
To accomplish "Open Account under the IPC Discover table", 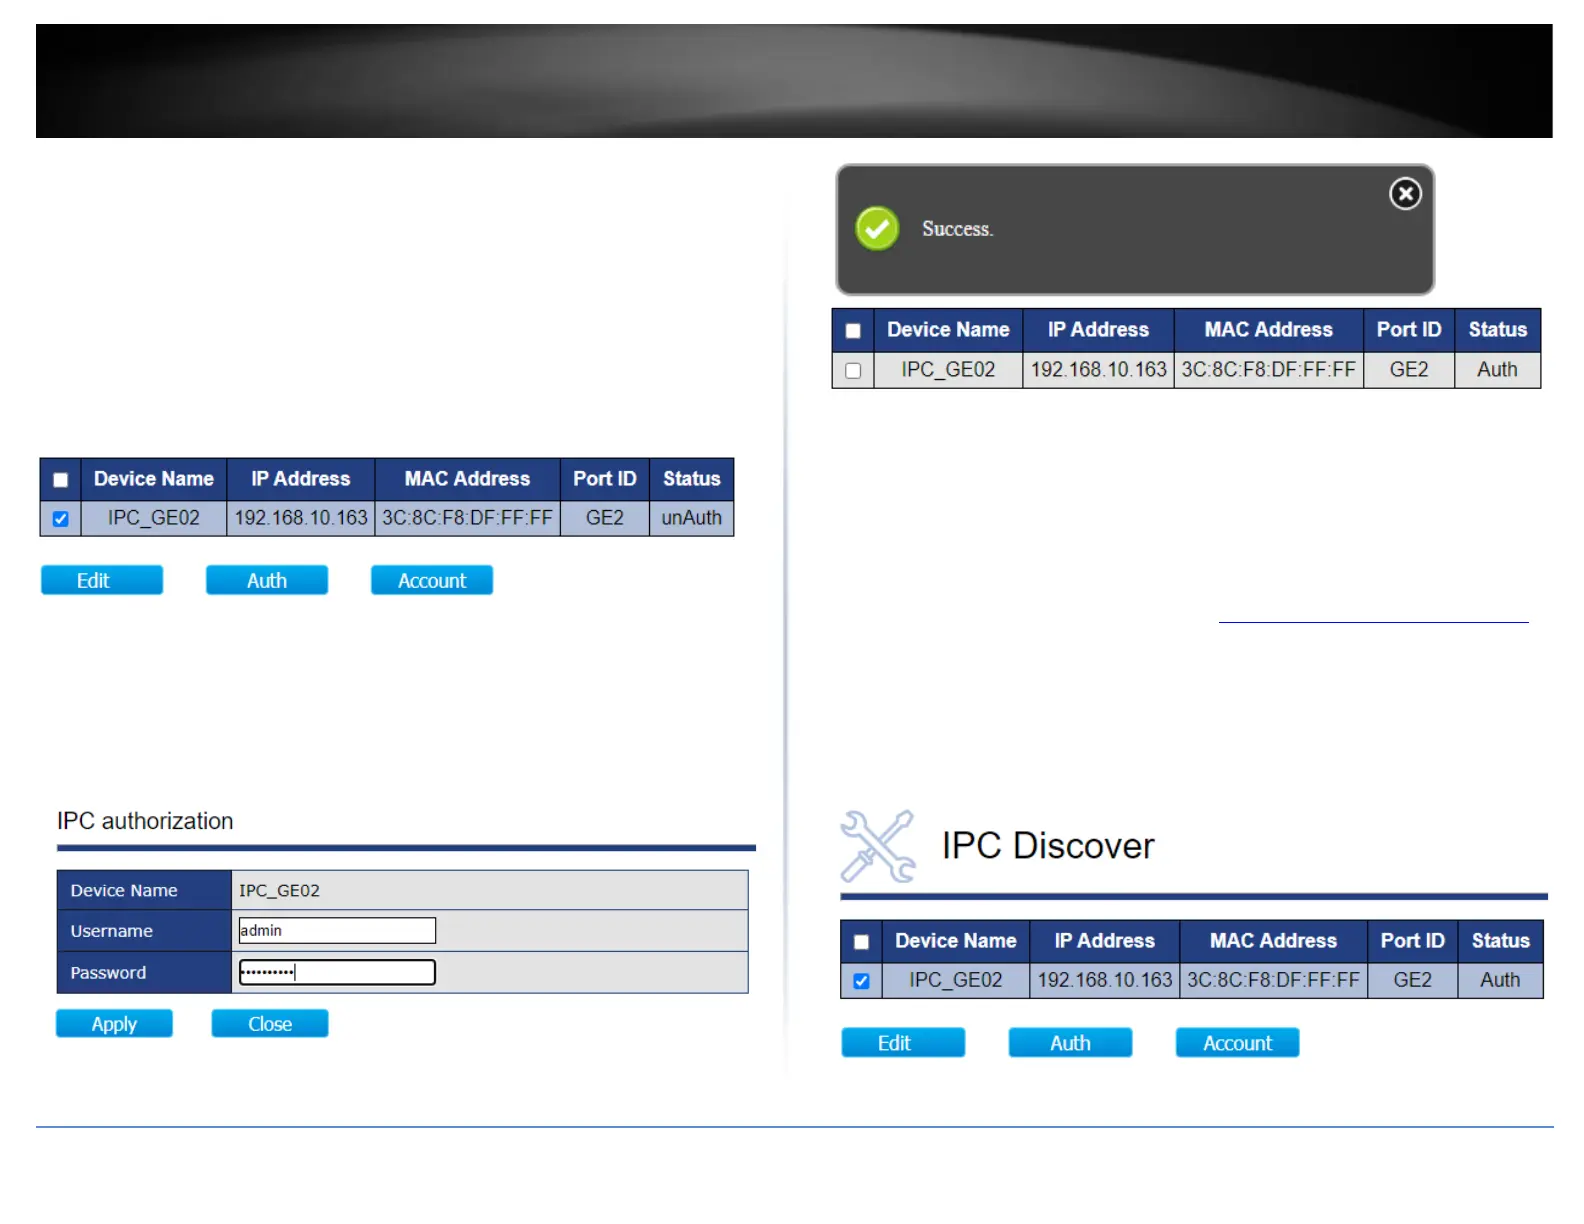I will tap(1237, 1042).
